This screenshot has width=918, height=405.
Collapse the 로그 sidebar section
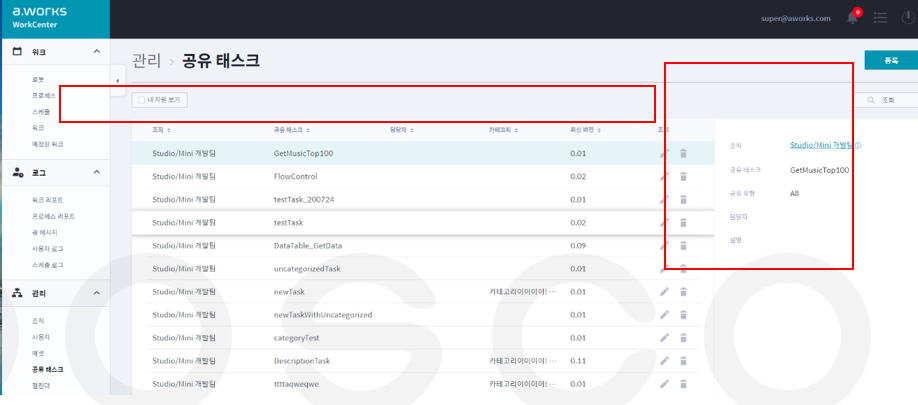coord(97,171)
